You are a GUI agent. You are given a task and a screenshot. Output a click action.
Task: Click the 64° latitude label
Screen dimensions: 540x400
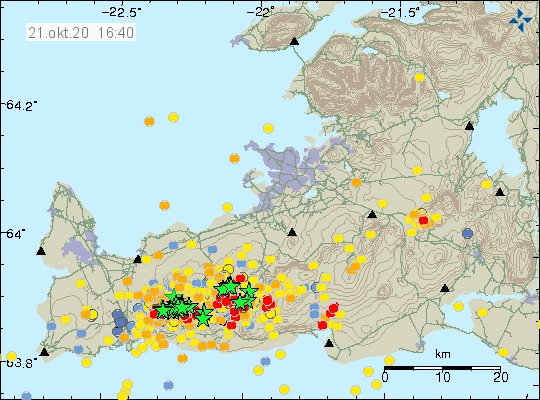pos(14,234)
